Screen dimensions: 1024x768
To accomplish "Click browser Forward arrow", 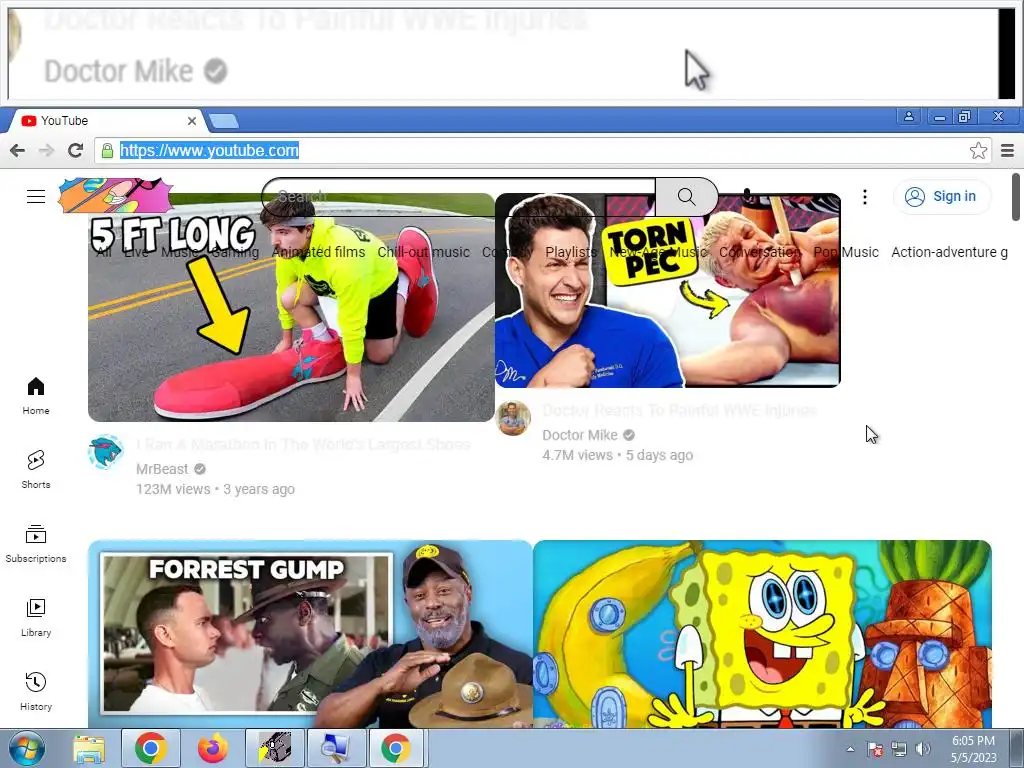I will tap(46, 151).
